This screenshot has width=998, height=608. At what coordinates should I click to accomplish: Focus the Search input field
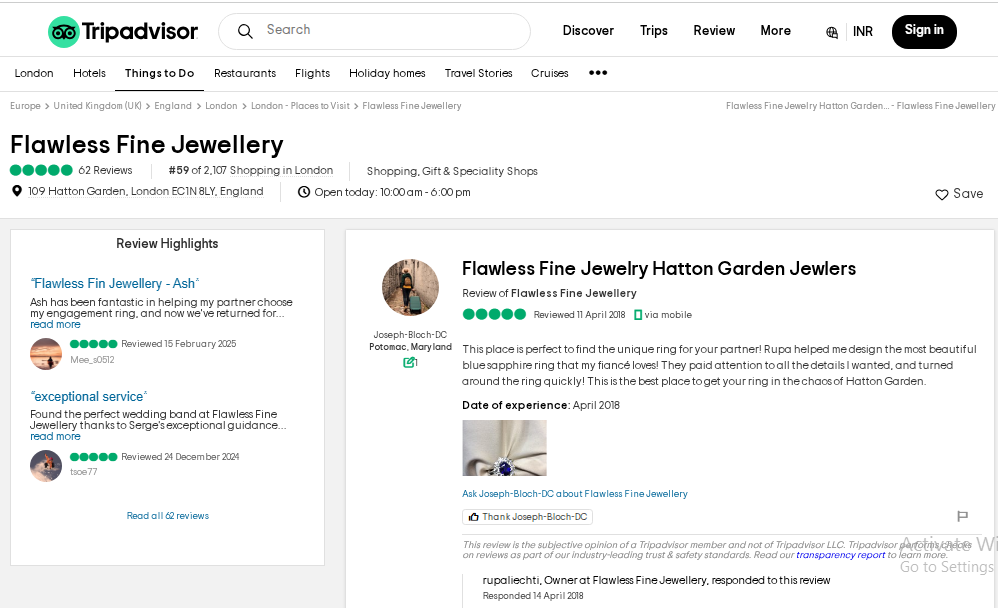[374, 31]
